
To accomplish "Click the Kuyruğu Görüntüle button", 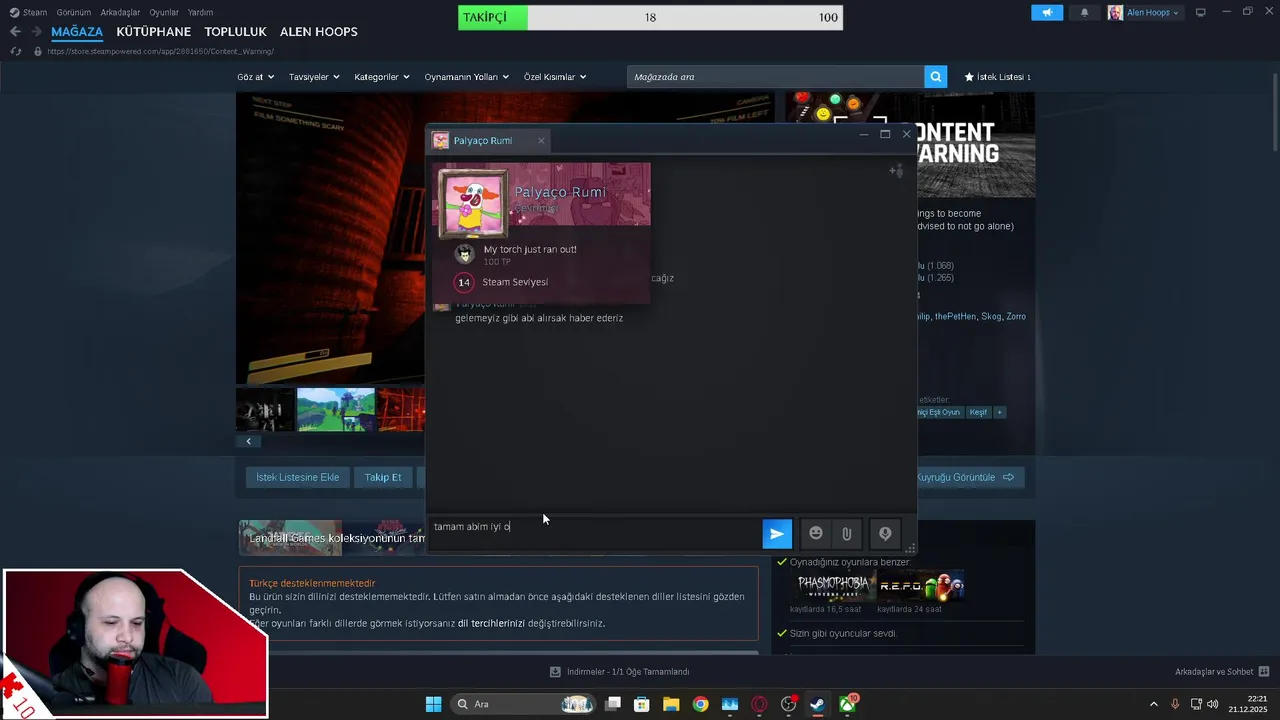I will 967,477.
